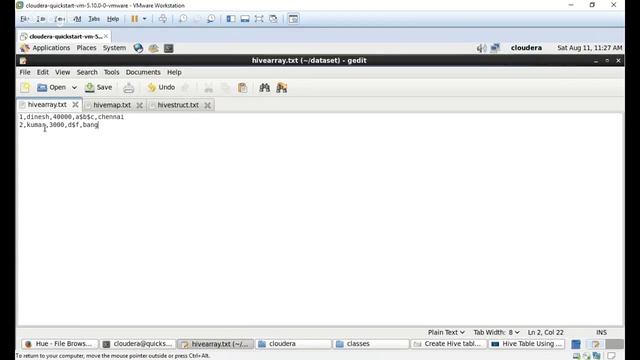
Task: Close the hivemap.txt tab
Action: [140, 105]
